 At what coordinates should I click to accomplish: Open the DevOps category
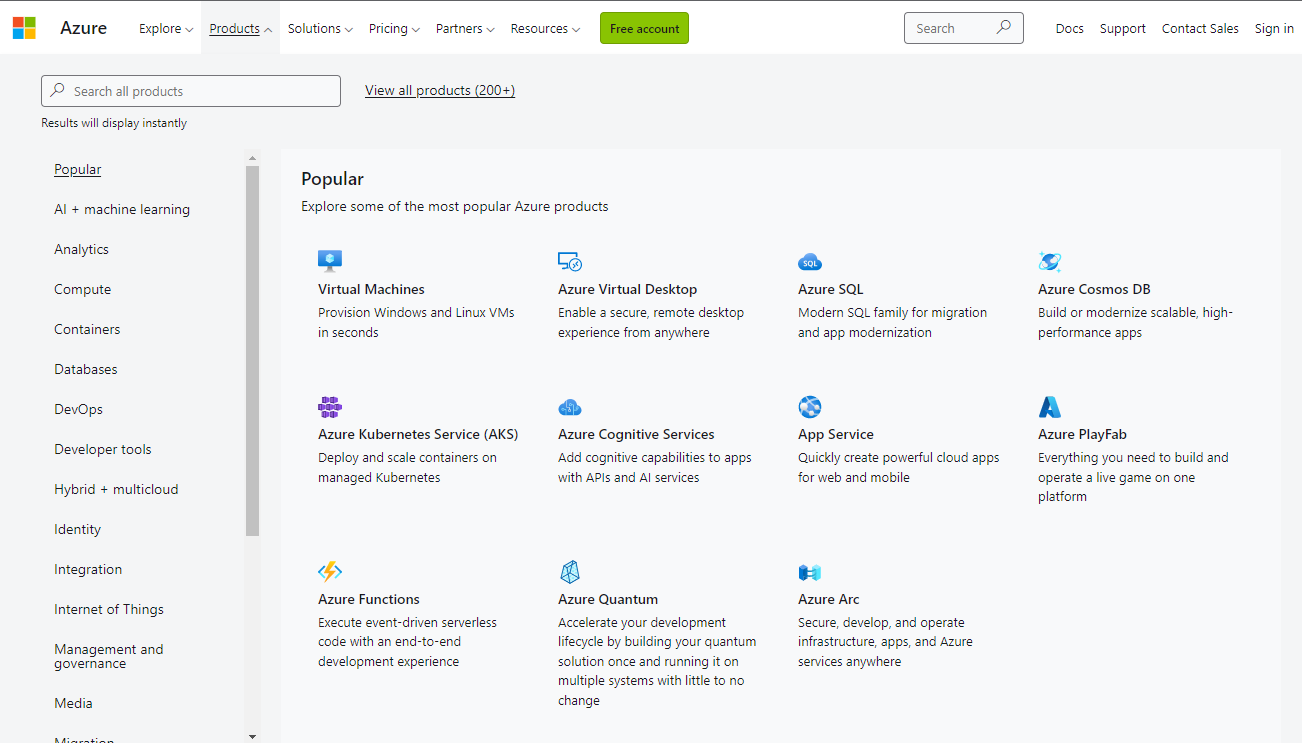coord(79,409)
